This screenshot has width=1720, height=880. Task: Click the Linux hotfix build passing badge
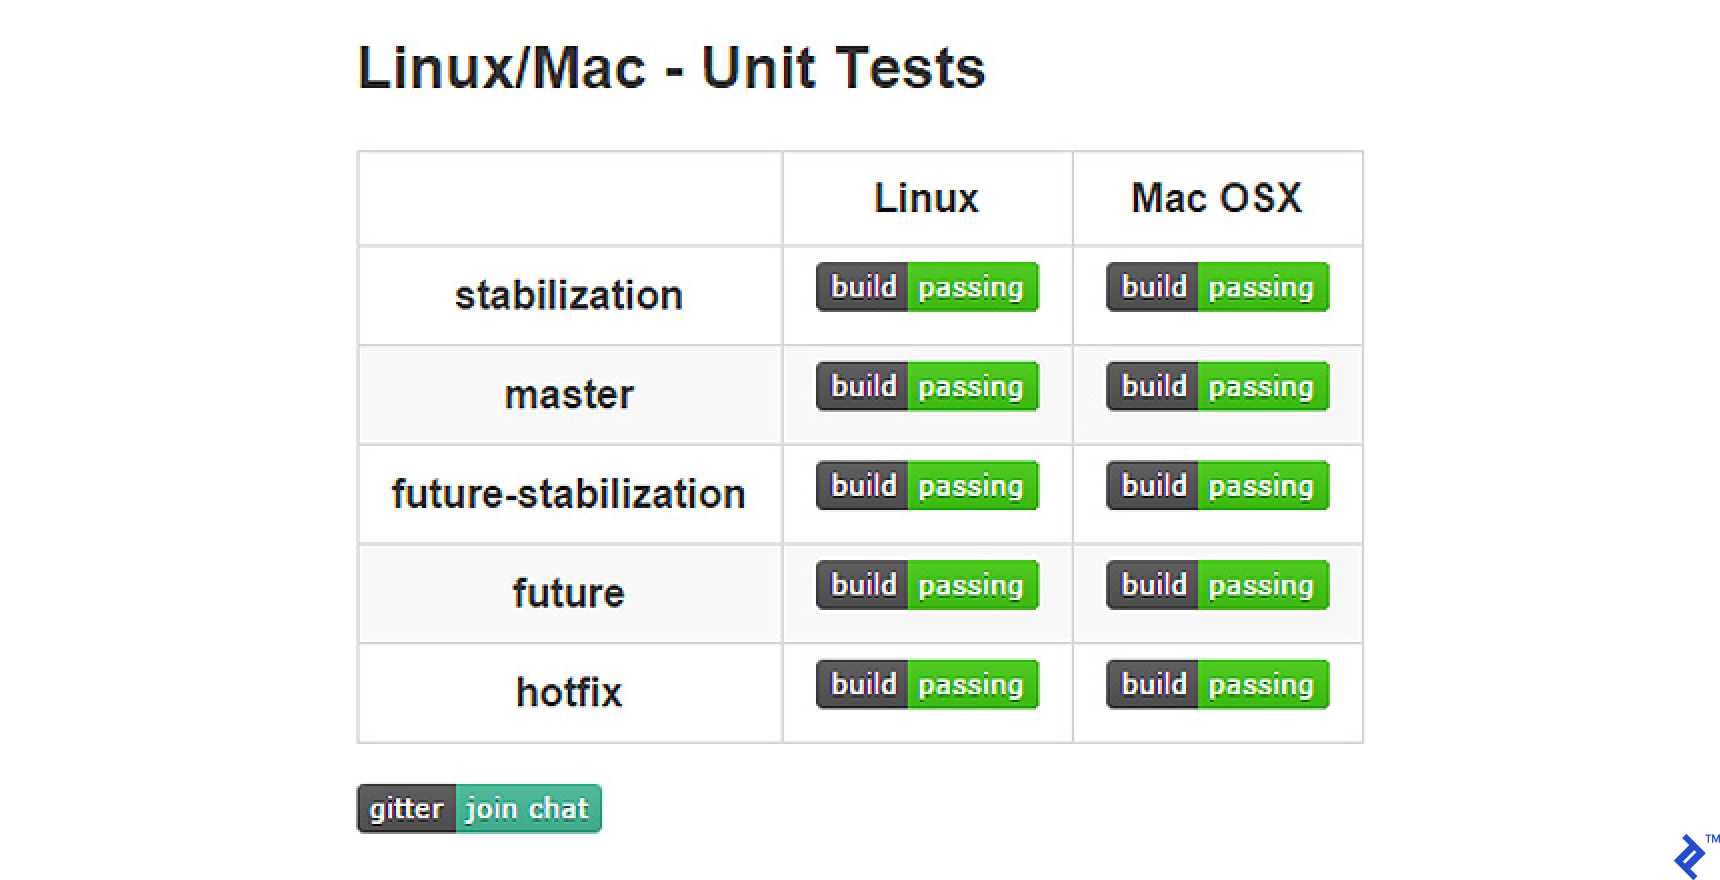[927, 684]
